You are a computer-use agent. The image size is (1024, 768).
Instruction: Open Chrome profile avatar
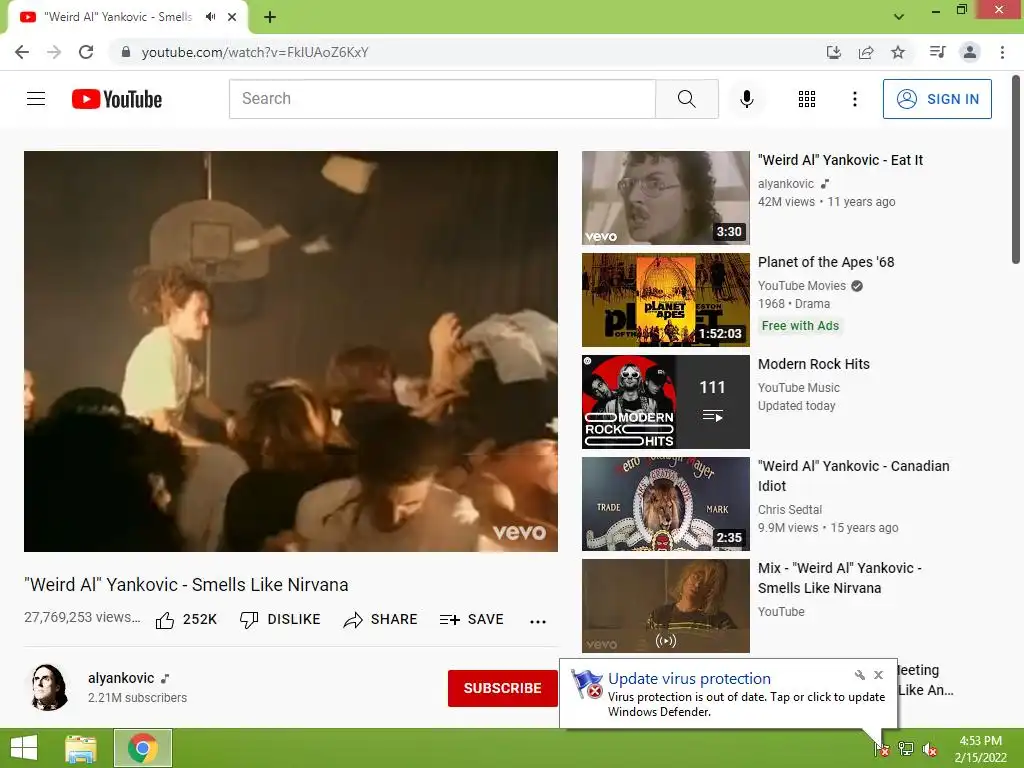[x=970, y=52]
